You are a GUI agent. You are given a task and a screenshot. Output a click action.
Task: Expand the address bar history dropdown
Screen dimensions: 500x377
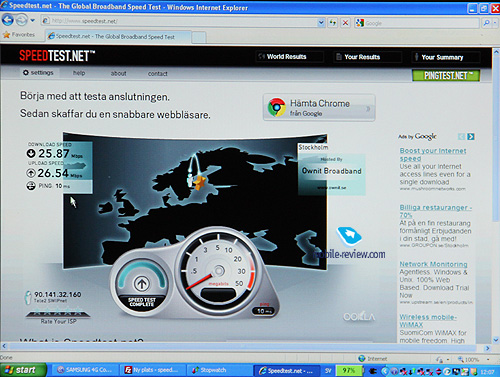[321, 22]
